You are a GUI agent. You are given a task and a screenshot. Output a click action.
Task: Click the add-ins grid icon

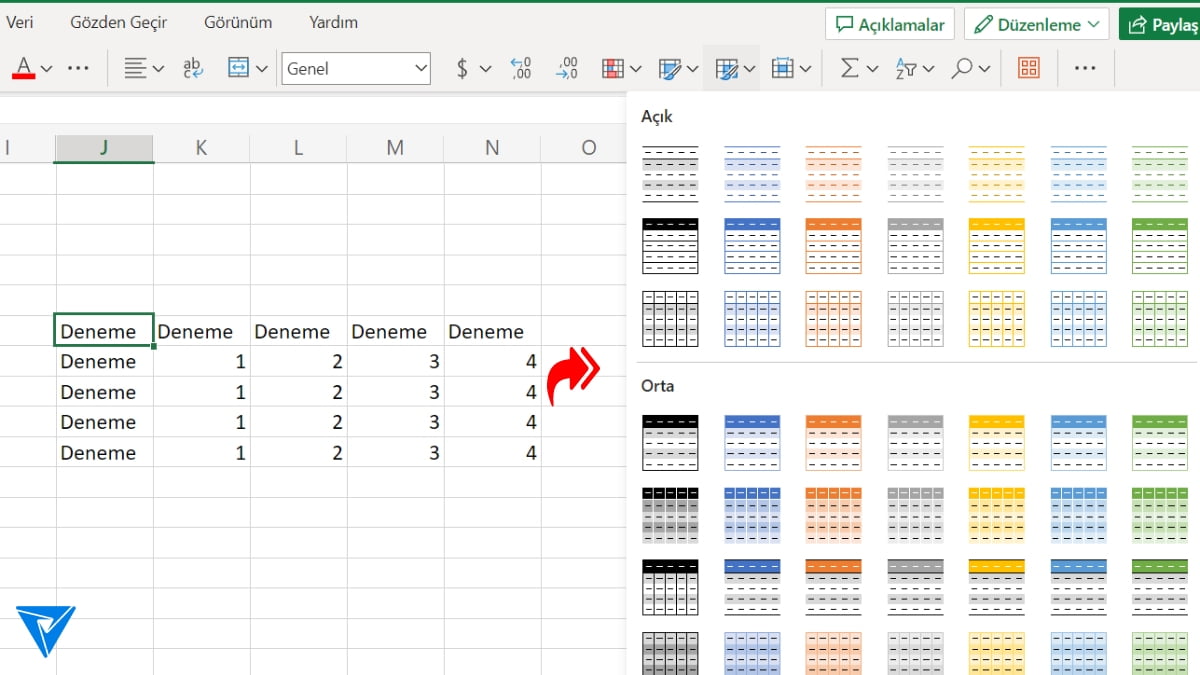click(1028, 68)
